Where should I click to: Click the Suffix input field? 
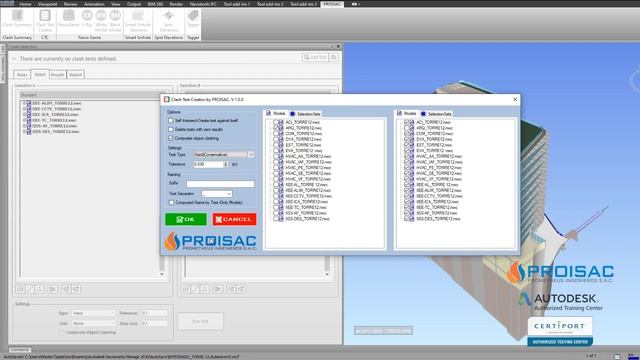click(x=220, y=184)
